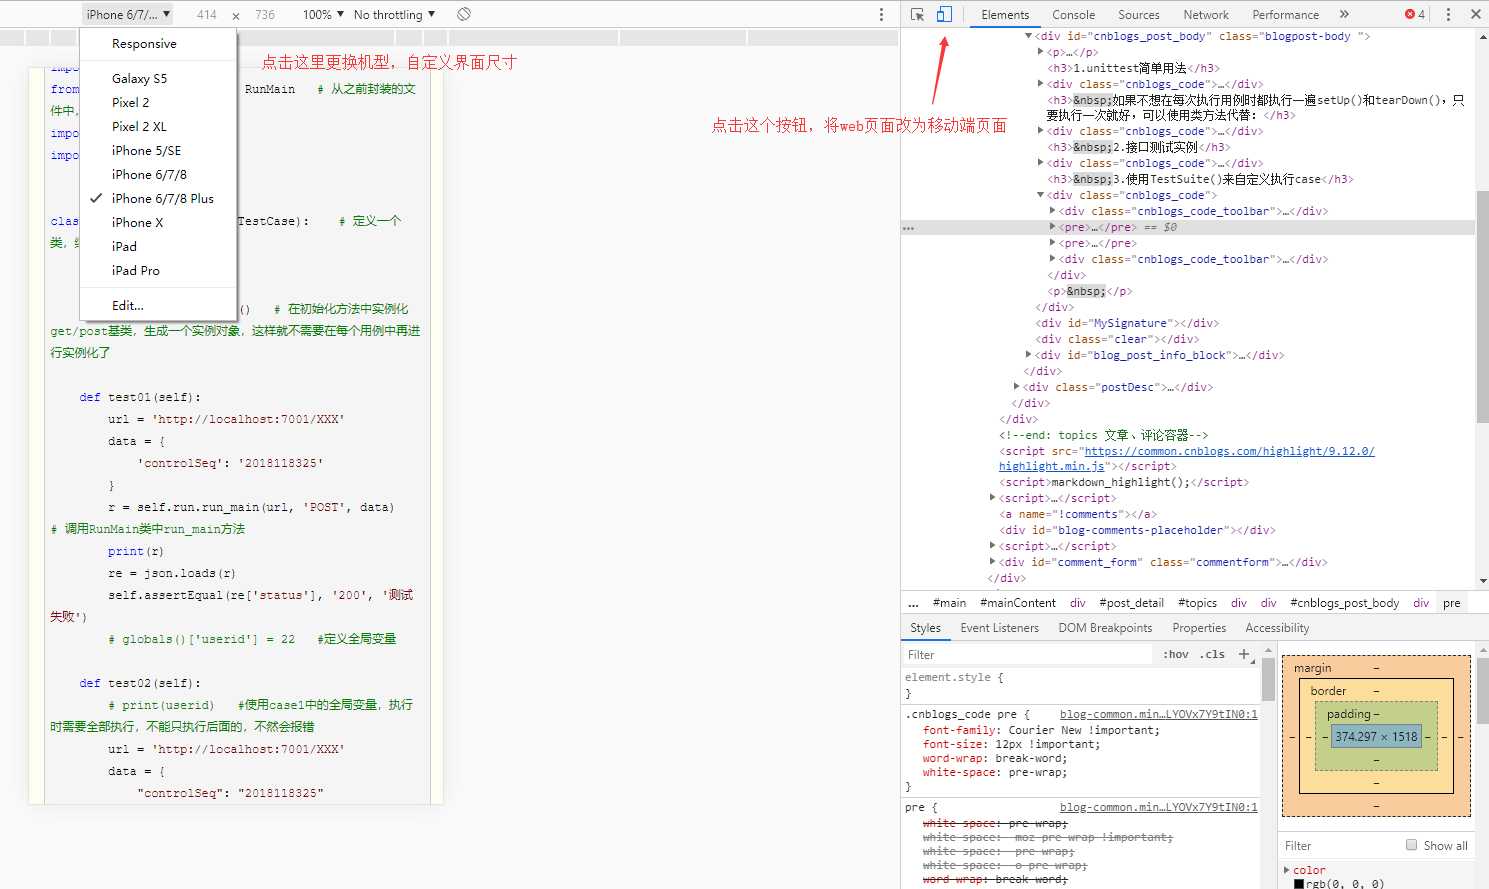Switch to the Sources tab
1489x889 pixels.
[1138, 14]
